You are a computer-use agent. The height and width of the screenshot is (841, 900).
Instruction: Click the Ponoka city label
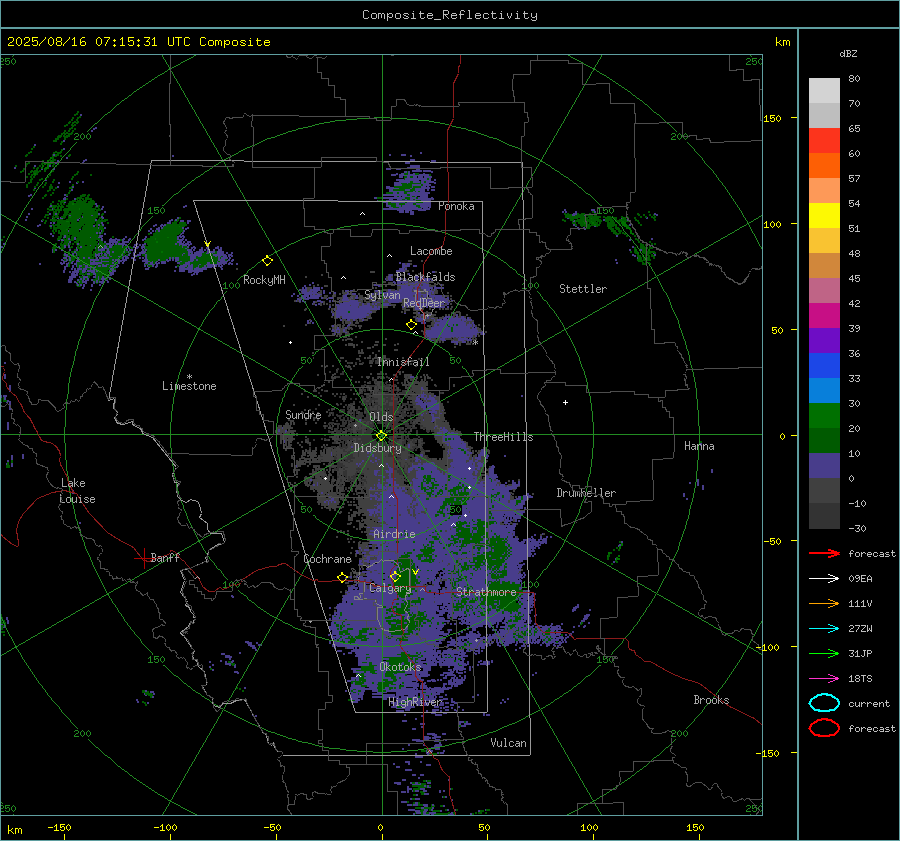tap(456, 206)
